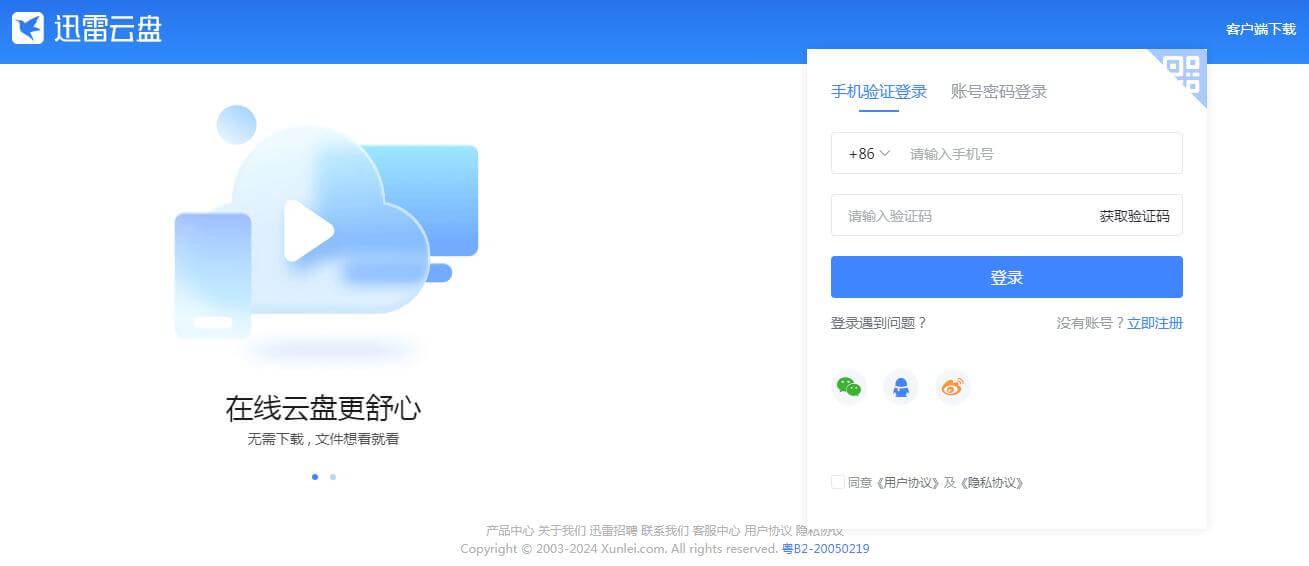The width and height of the screenshot is (1309, 566).
Task: Click the play icon in the cloud illustration
Action: coord(307,231)
